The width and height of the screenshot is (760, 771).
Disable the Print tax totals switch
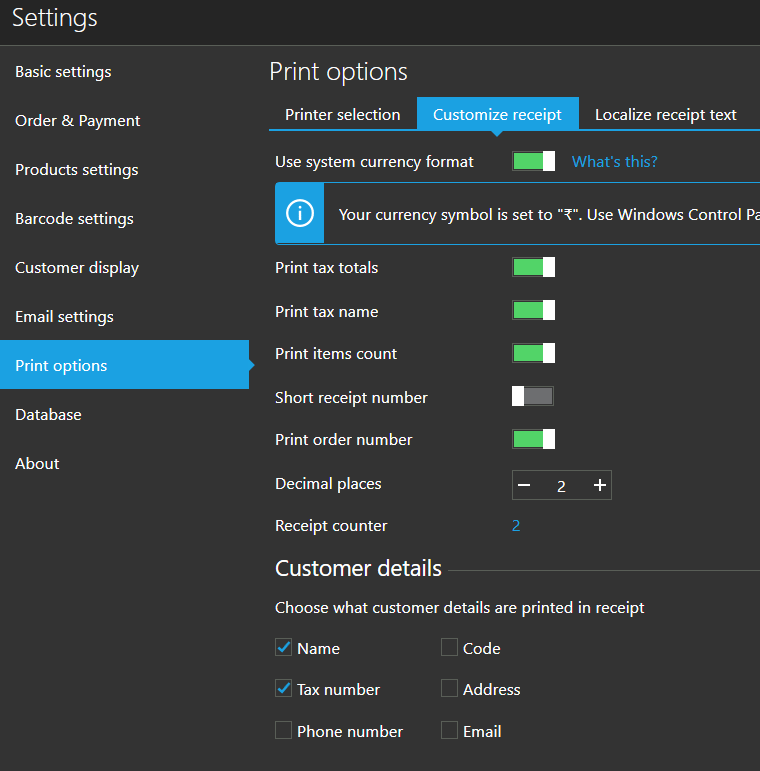pos(533,267)
